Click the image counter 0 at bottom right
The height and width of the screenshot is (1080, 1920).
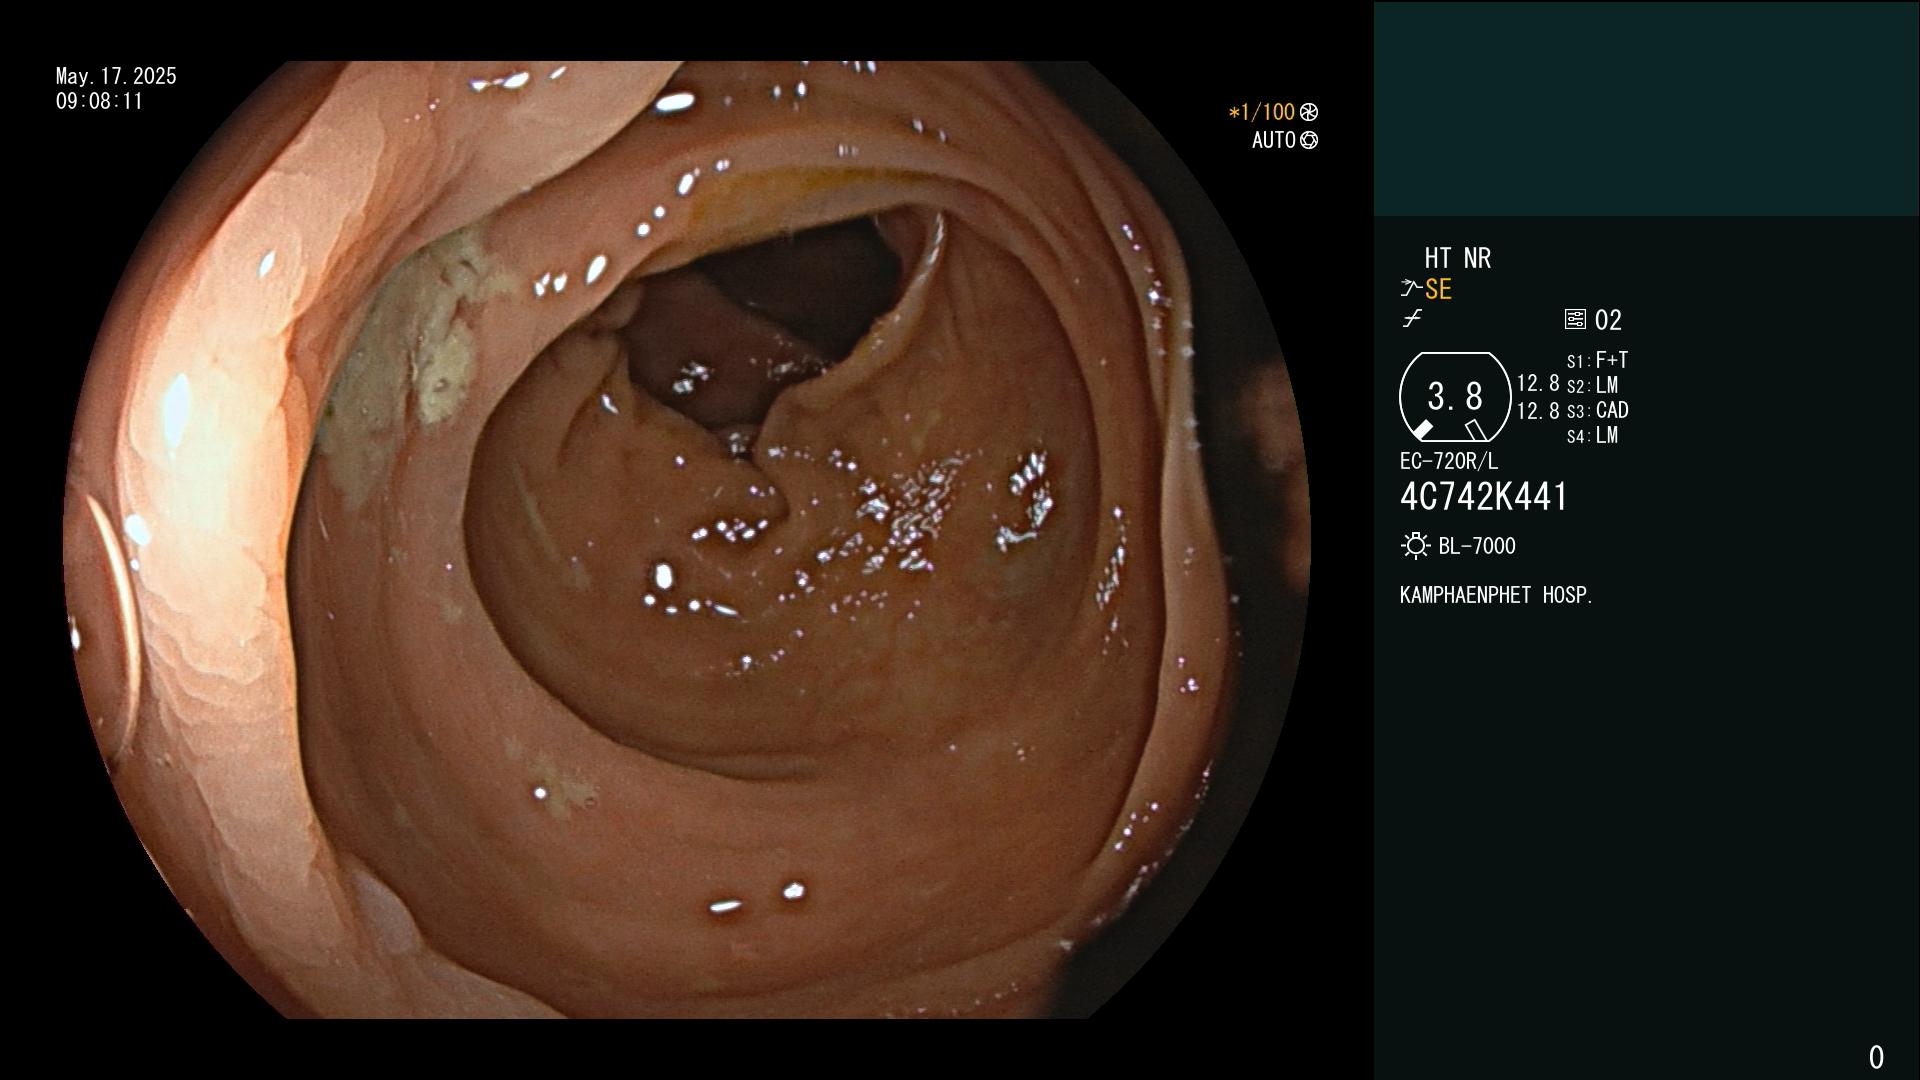(1876, 1057)
